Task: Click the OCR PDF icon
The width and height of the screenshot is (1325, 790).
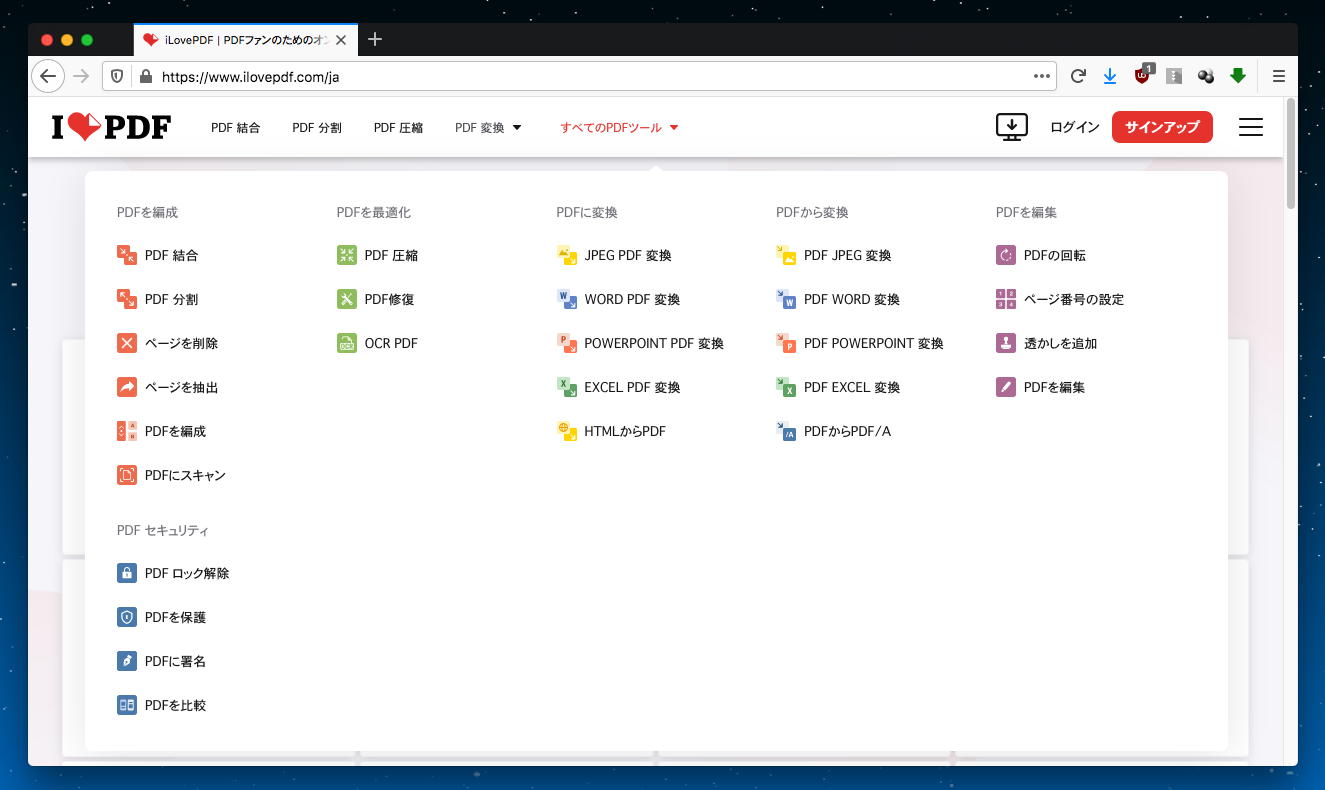Action: pos(347,343)
